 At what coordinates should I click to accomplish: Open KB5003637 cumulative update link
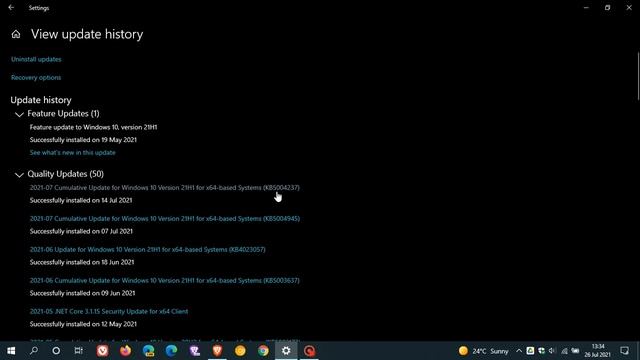164,280
